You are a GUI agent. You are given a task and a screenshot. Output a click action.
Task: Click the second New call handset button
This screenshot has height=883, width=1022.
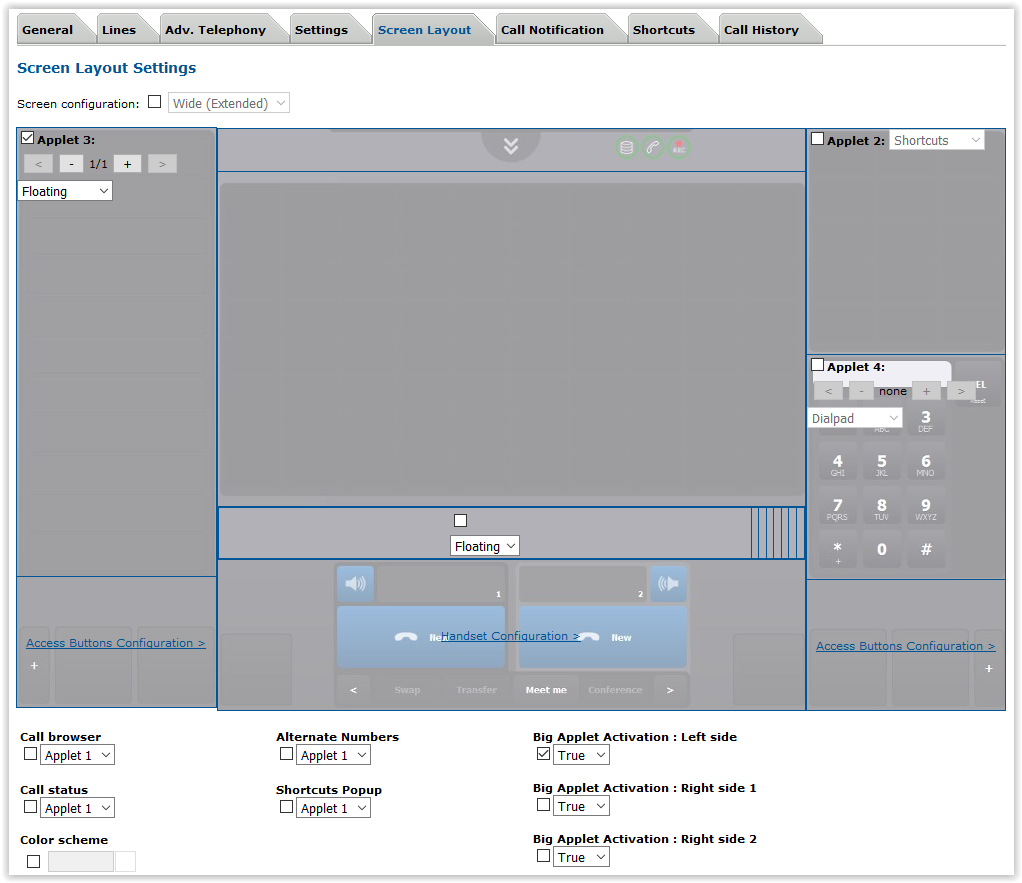pyautogui.click(x=603, y=637)
